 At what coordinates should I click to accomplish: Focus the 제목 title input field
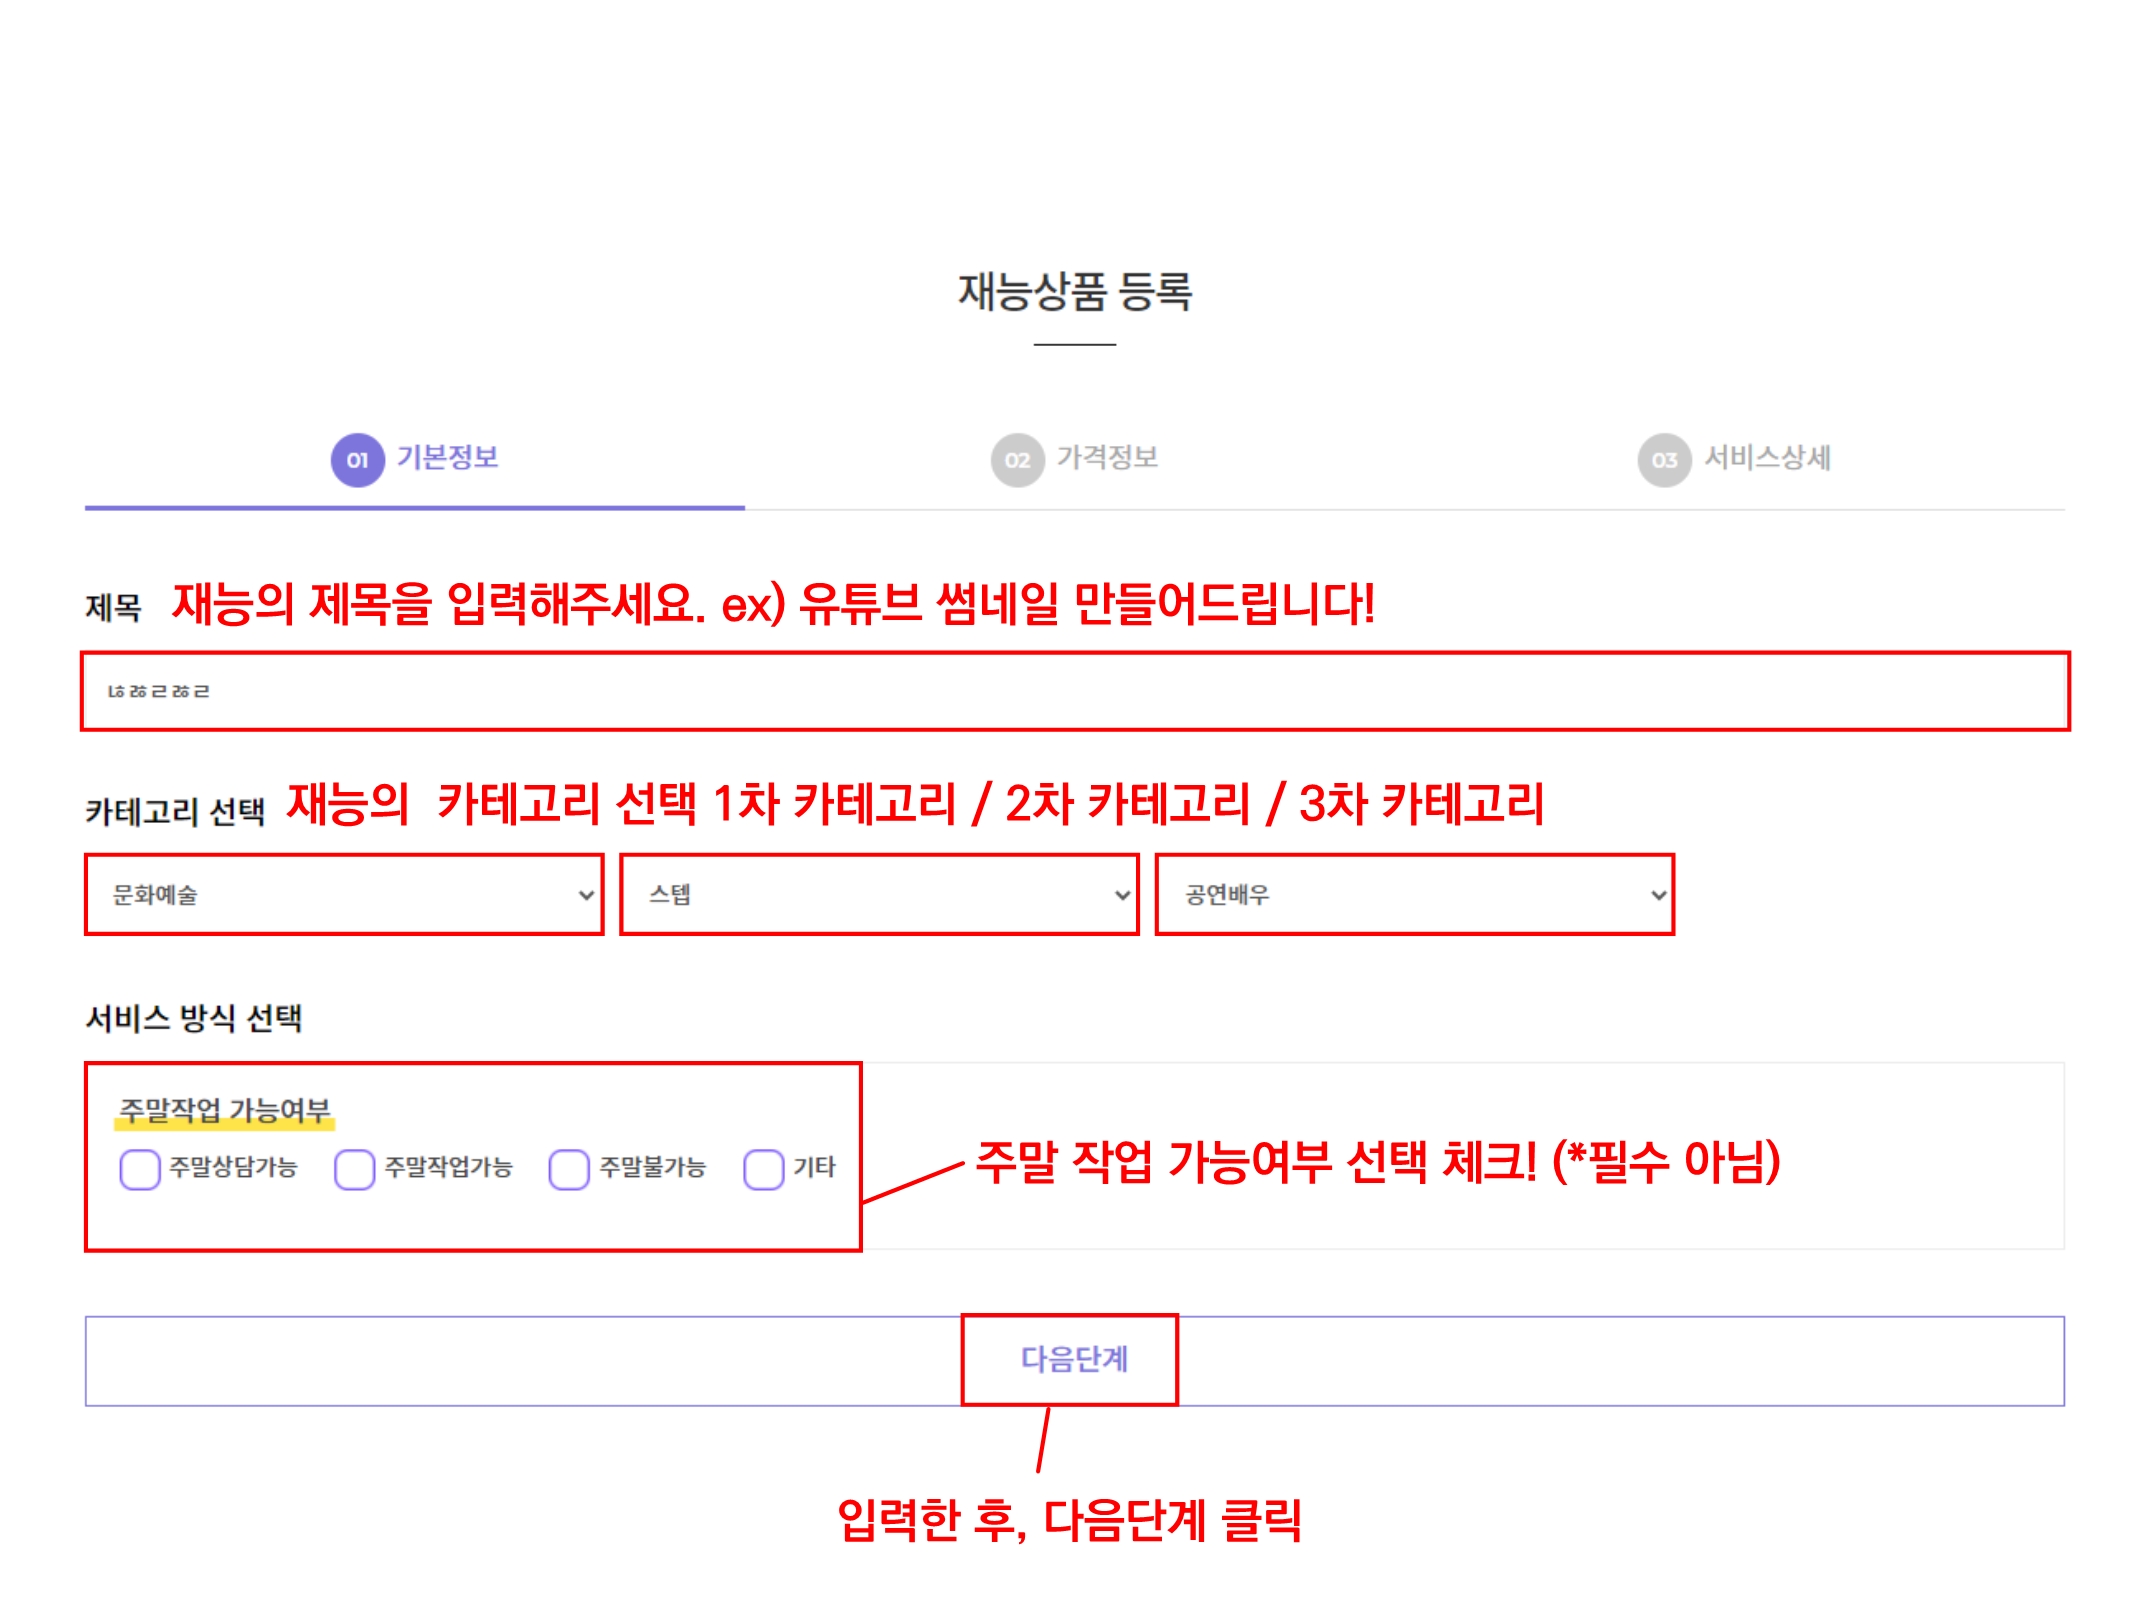pyautogui.click(x=1075, y=691)
